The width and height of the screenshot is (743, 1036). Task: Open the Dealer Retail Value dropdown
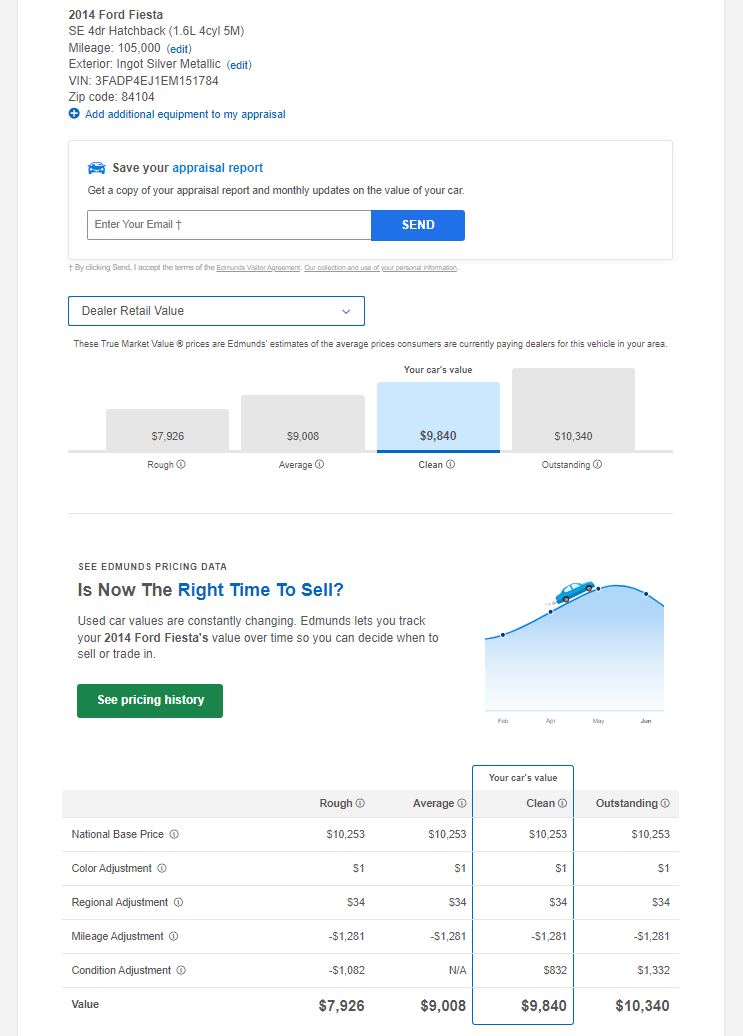216,311
